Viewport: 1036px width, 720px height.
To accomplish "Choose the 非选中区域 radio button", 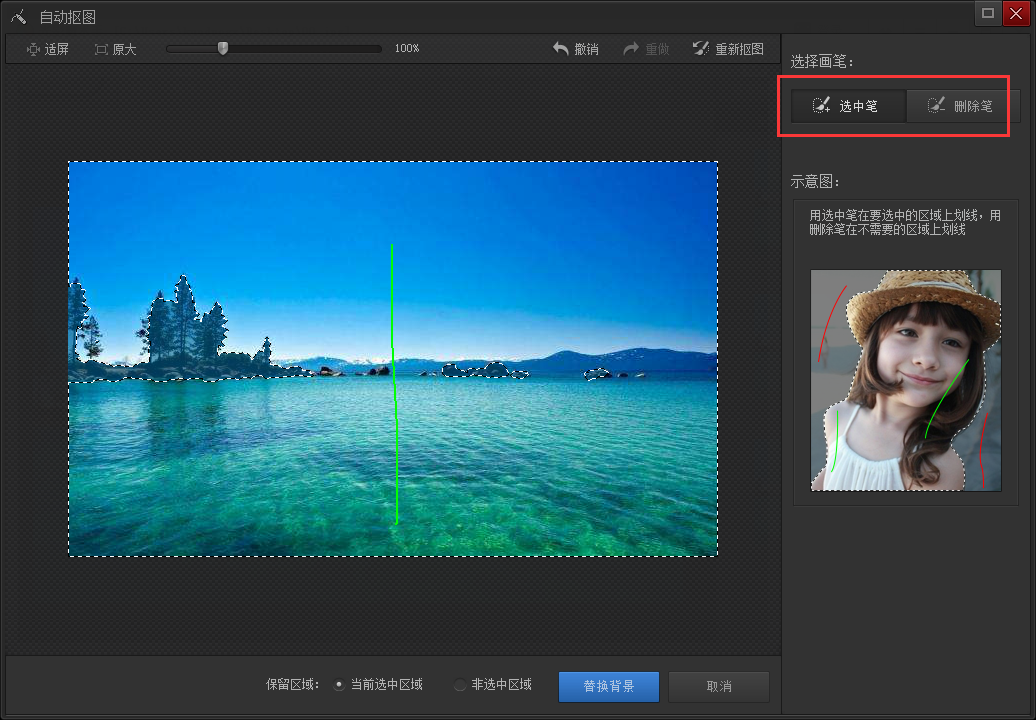I will tap(460, 685).
